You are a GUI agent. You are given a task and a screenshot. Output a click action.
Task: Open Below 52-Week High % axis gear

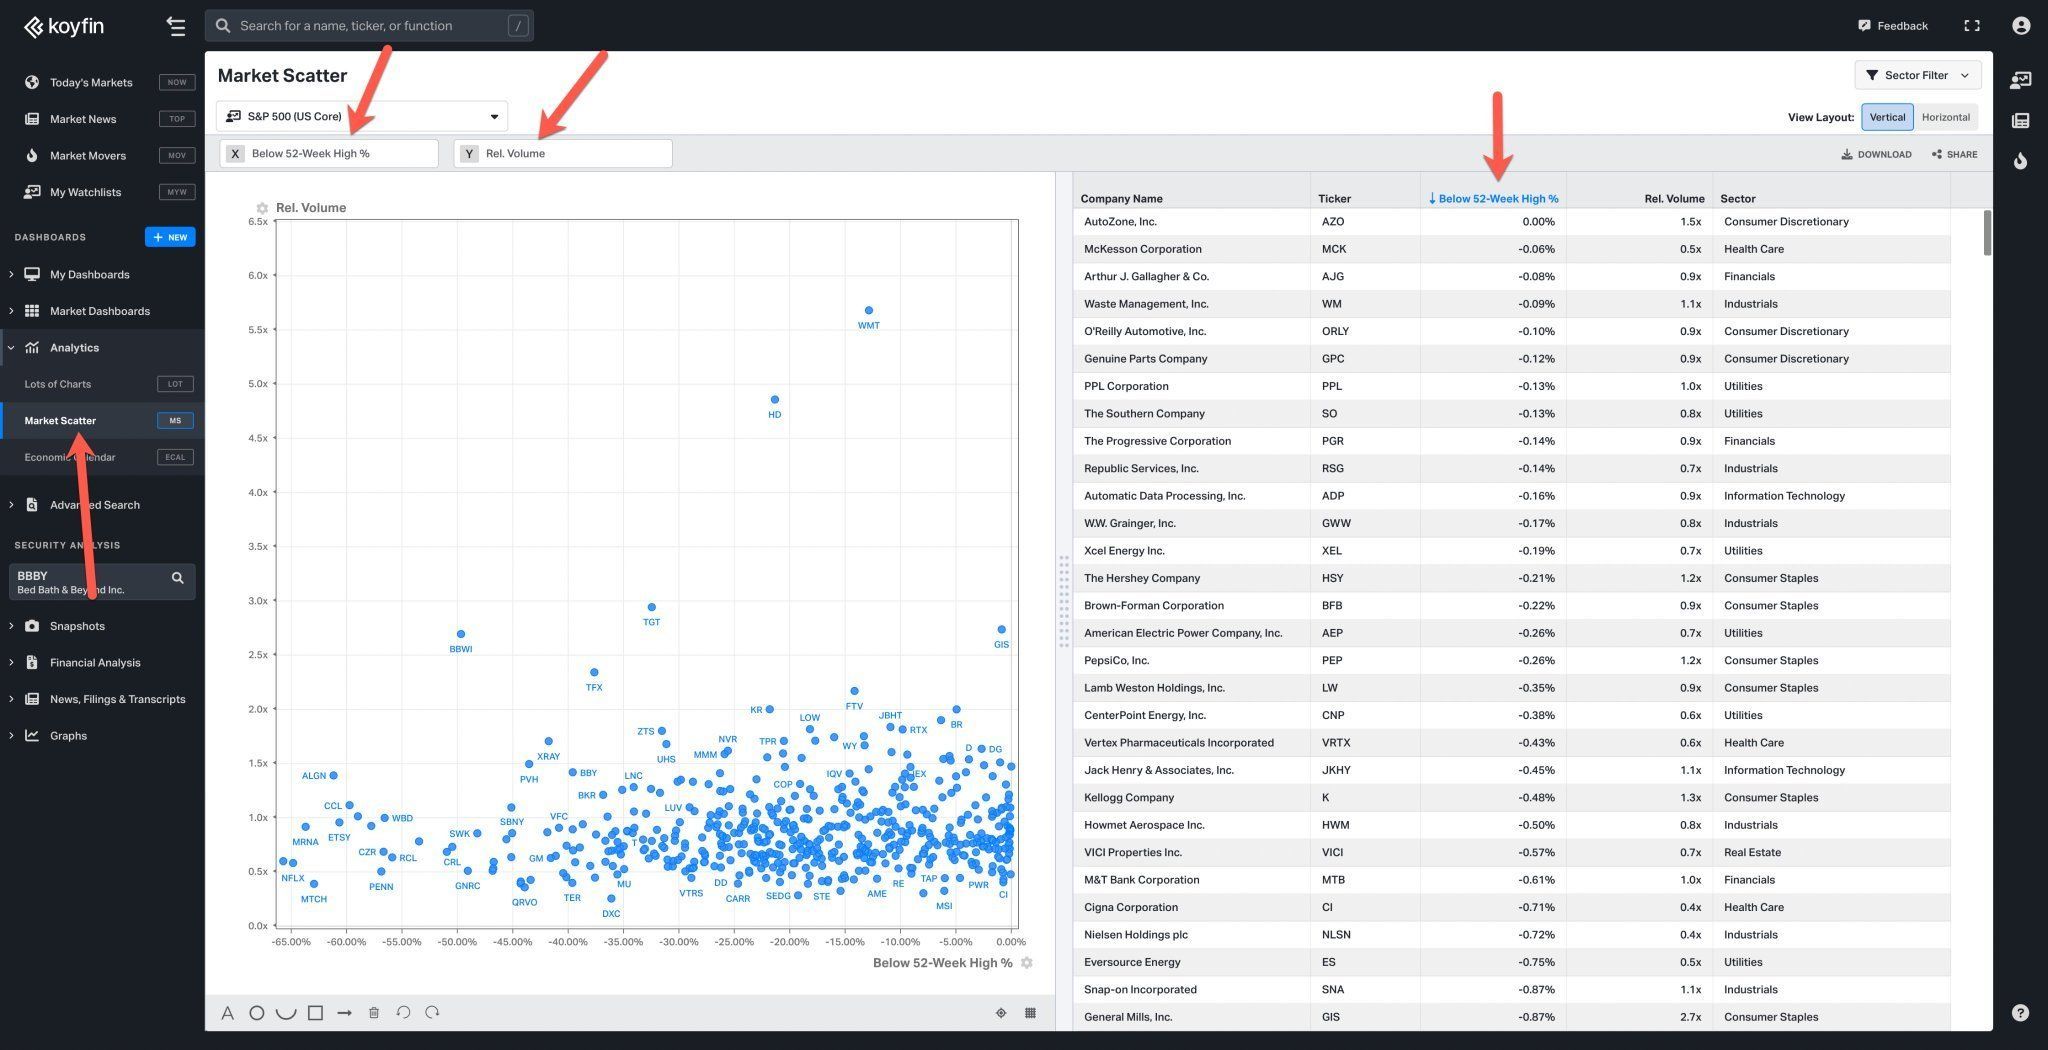[1026, 963]
